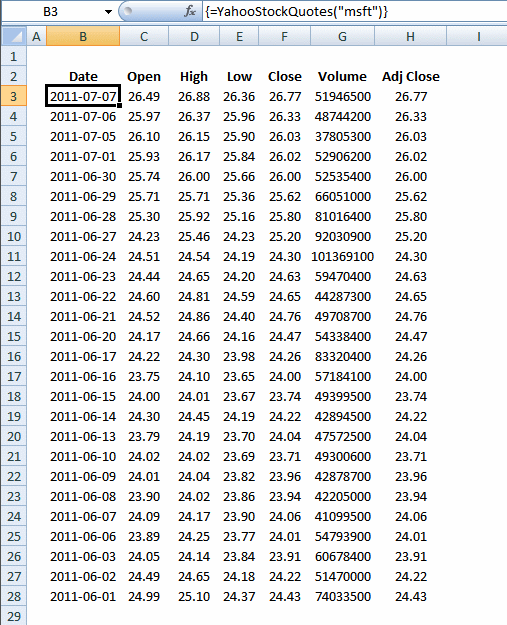
Task: Select the open price 24.99 cell
Action: (144, 596)
